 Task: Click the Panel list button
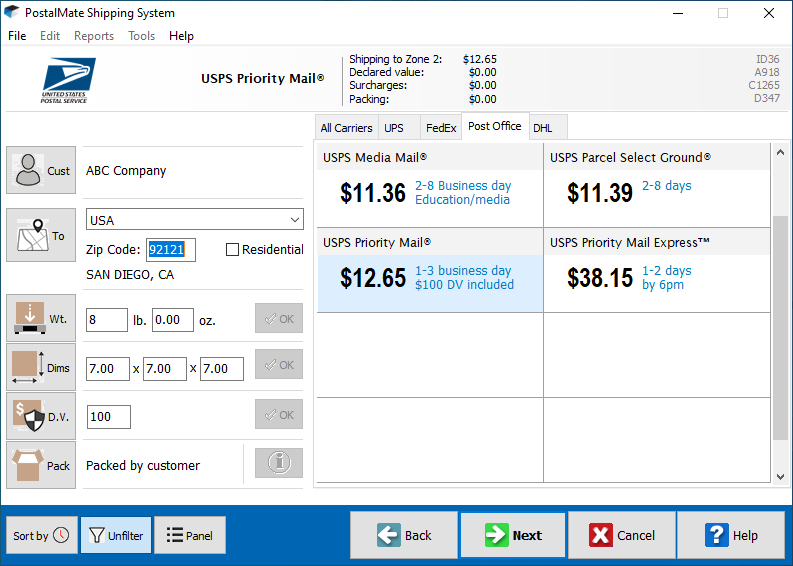pos(190,535)
